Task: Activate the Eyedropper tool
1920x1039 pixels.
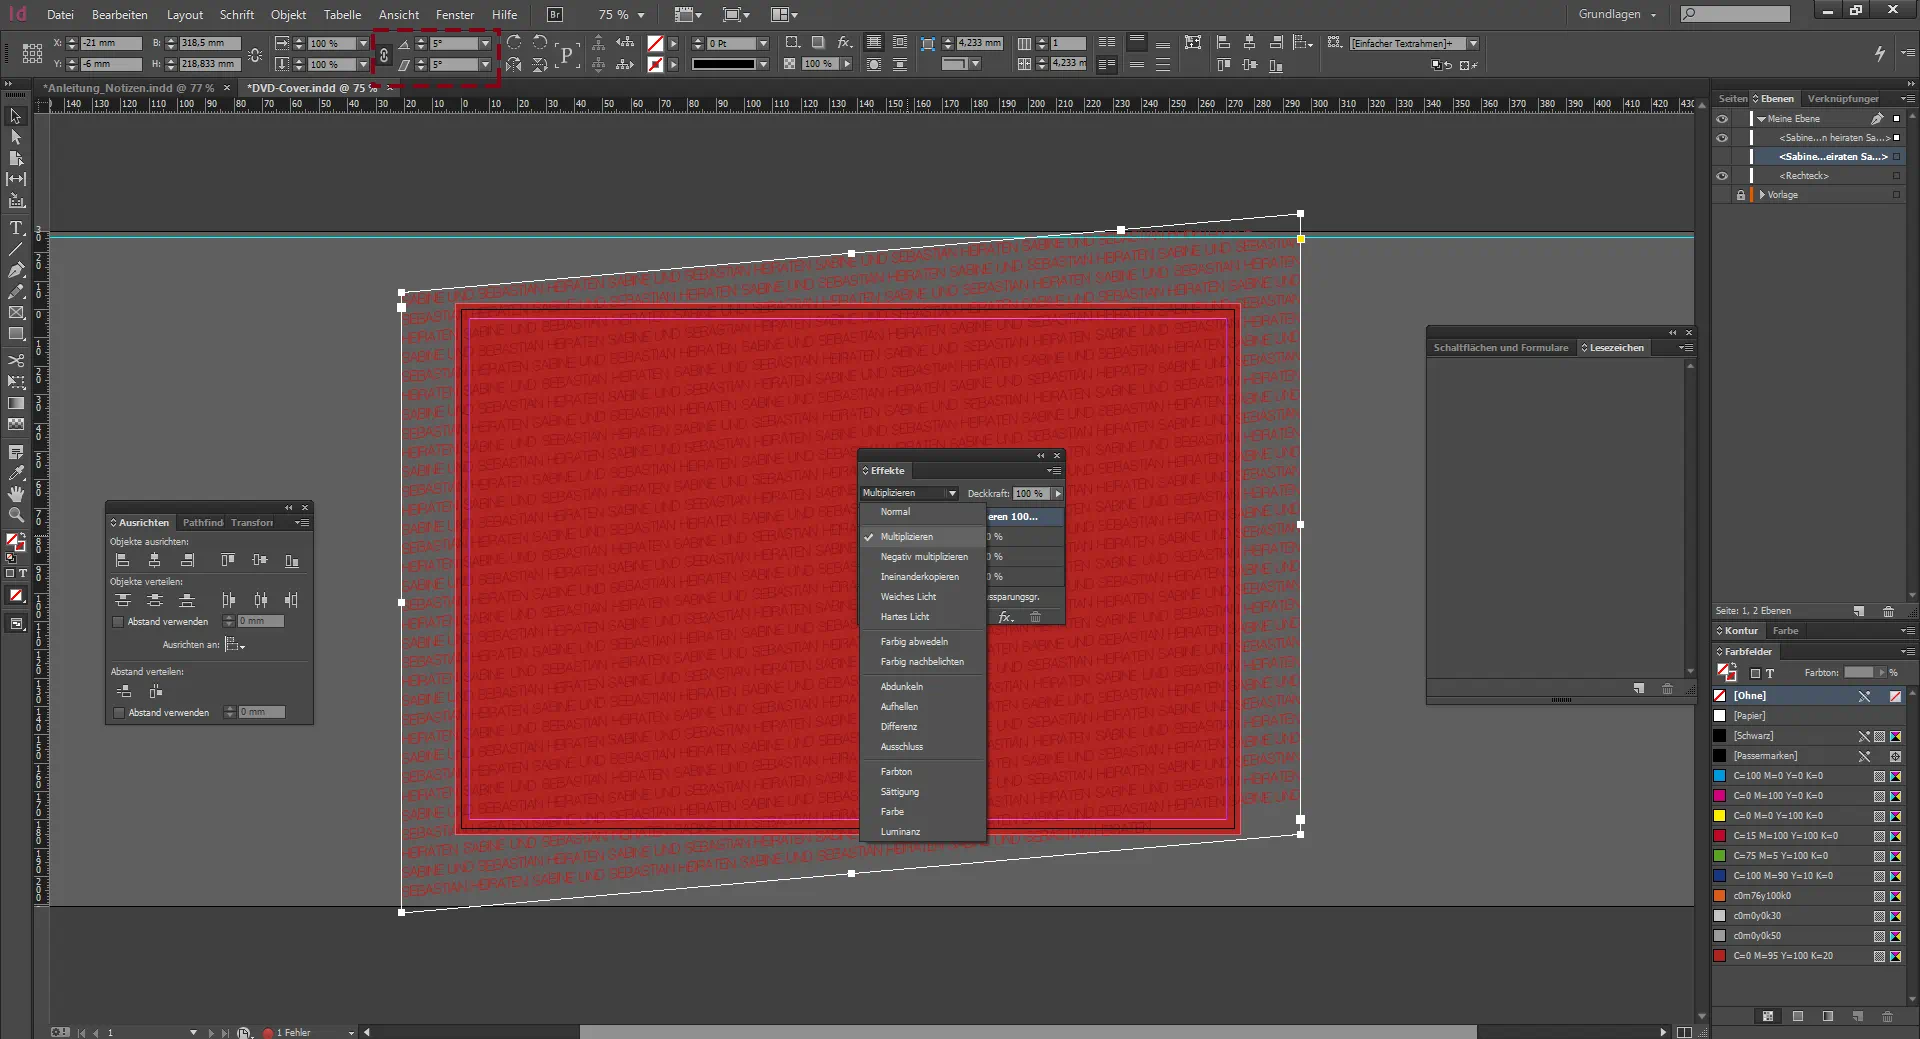Action: (16, 473)
